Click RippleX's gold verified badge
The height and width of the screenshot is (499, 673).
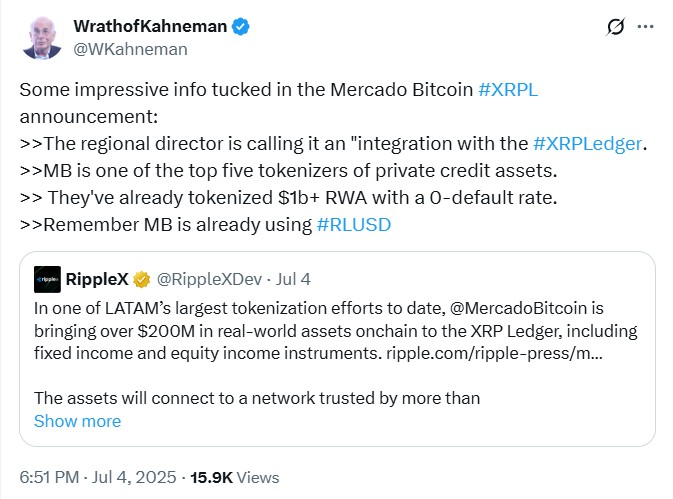click(142, 280)
